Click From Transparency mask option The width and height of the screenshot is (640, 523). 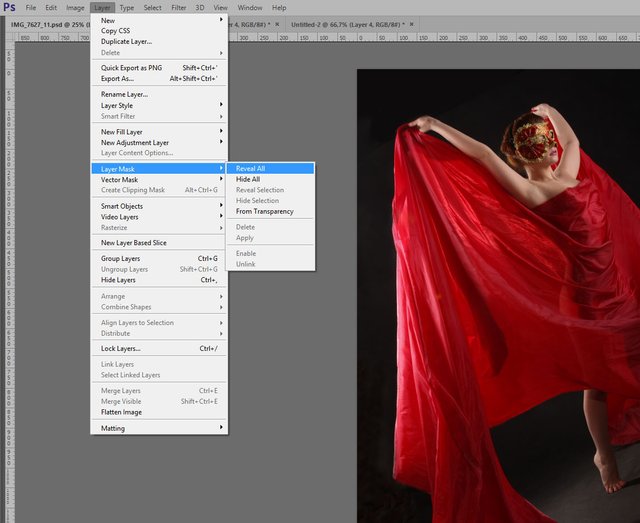264,211
